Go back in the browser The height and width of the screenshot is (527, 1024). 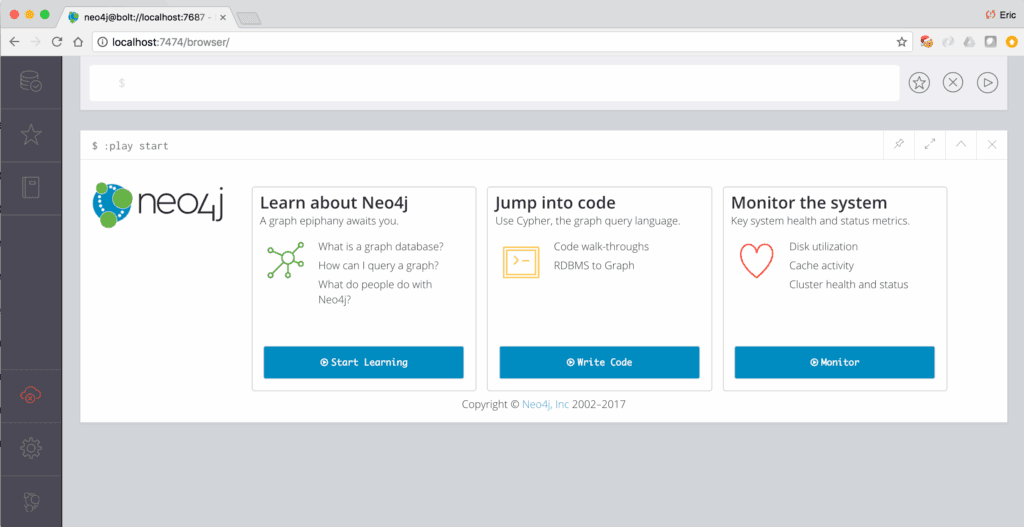pos(14,42)
